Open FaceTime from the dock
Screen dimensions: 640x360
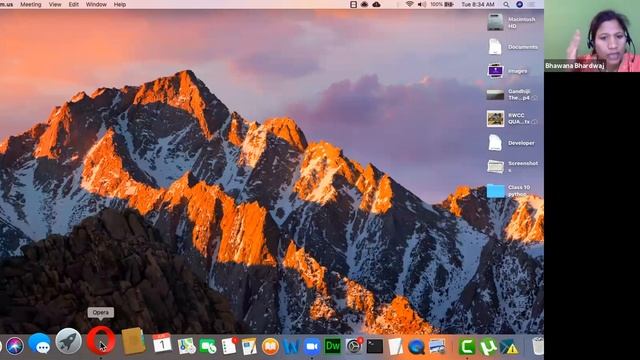click(x=208, y=346)
